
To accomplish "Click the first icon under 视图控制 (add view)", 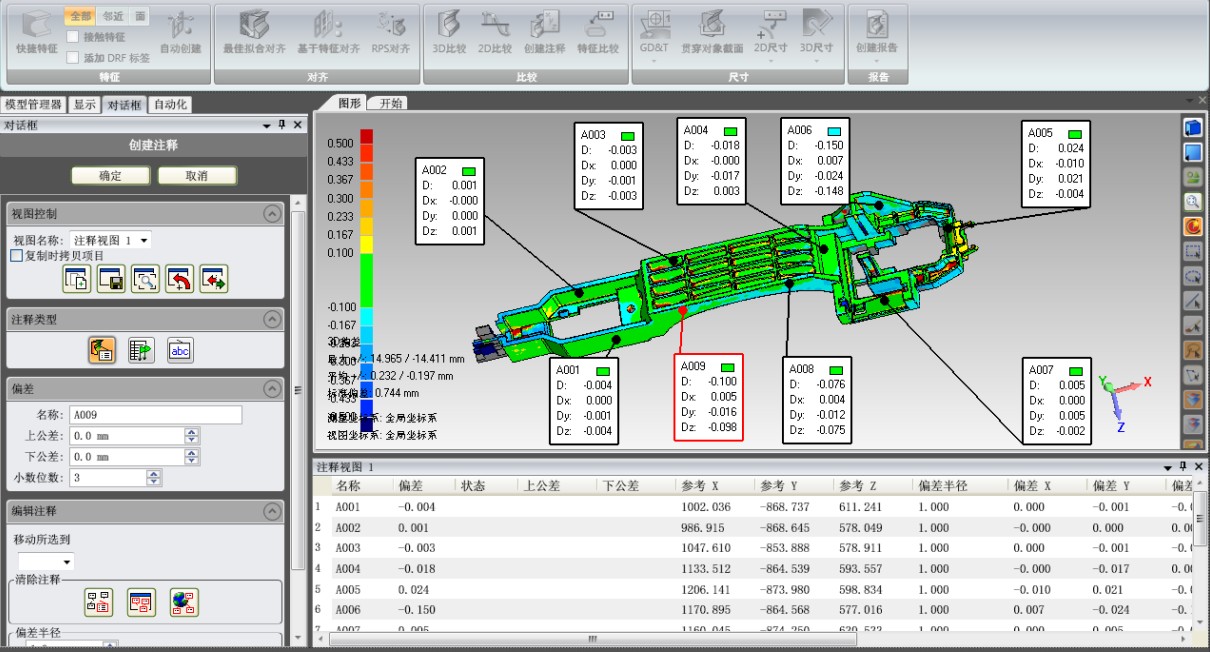I will coord(77,280).
